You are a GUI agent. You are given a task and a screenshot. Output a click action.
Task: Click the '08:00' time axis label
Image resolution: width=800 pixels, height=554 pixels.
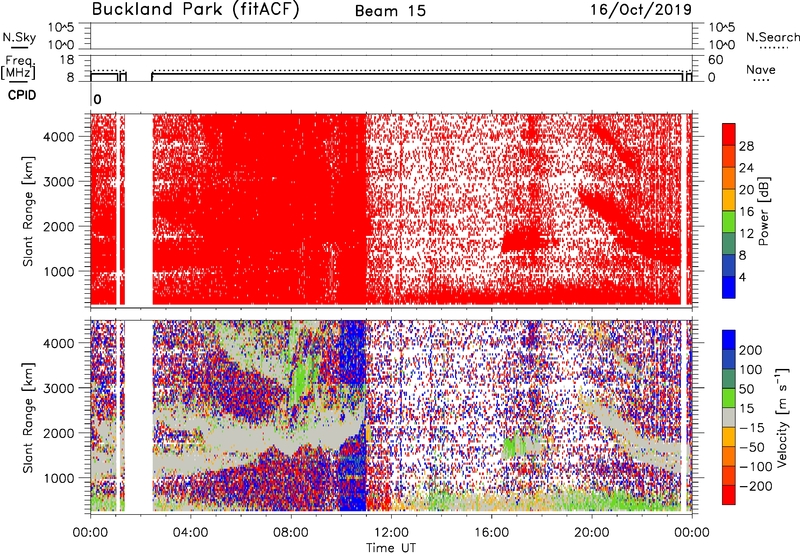pos(291,533)
